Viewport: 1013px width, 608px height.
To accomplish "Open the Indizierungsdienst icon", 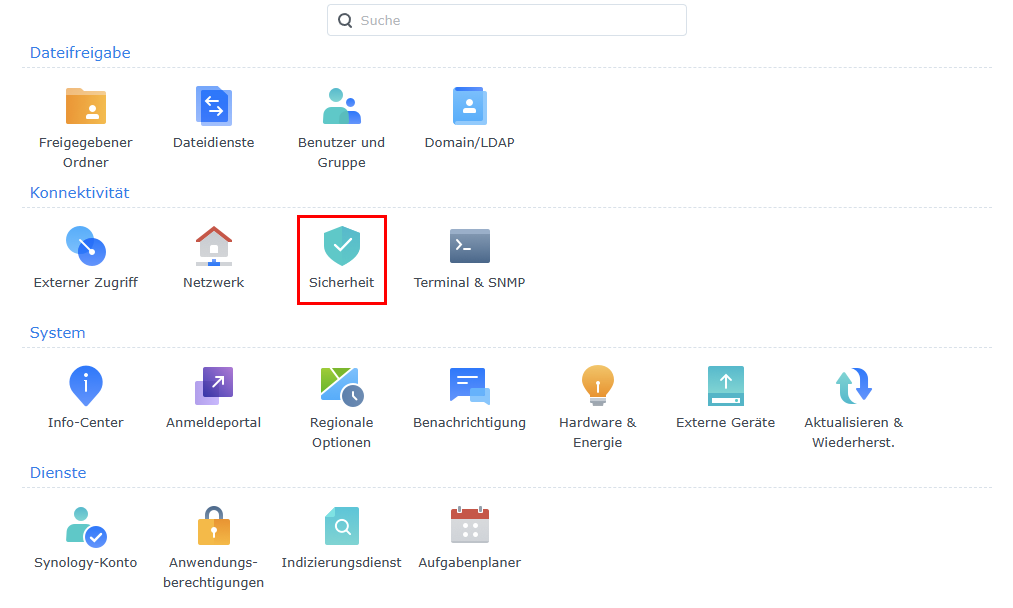I will 341,526.
